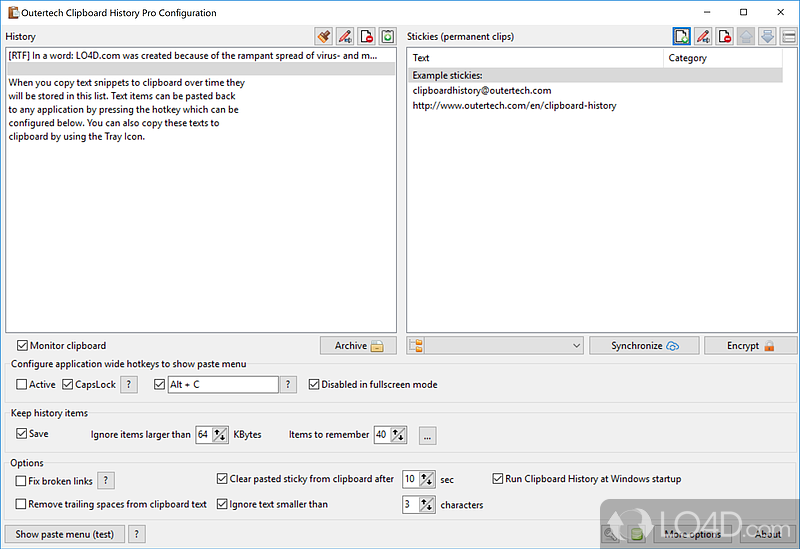Open the stickies category dropdown
Image resolution: width=800 pixels, height=549 pixels.
[x=503, y=345]
